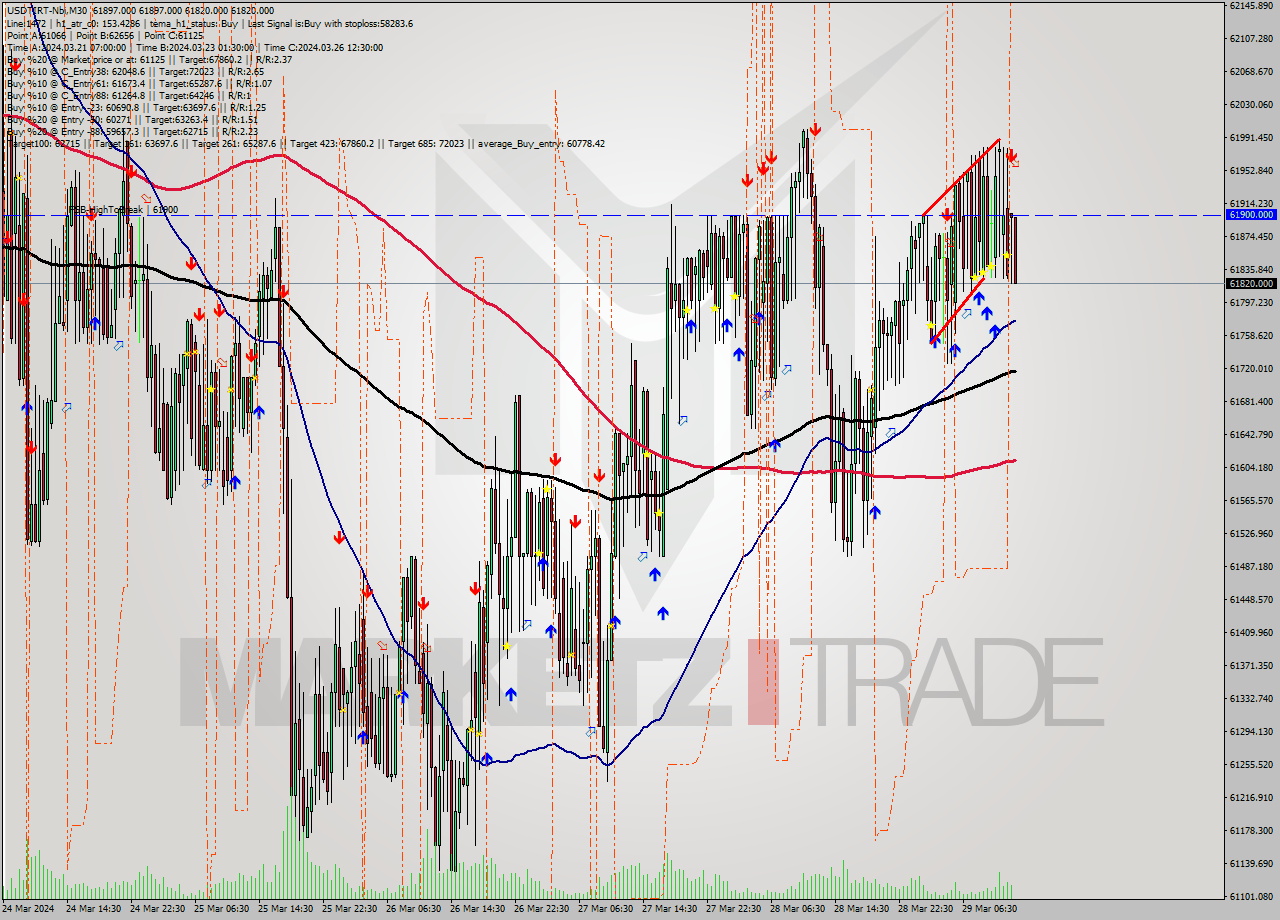The width and height of the screenshot is (1280, 920).
Task: Click the '29 Mar 06:30' time axis label
Action: (990, 909)
